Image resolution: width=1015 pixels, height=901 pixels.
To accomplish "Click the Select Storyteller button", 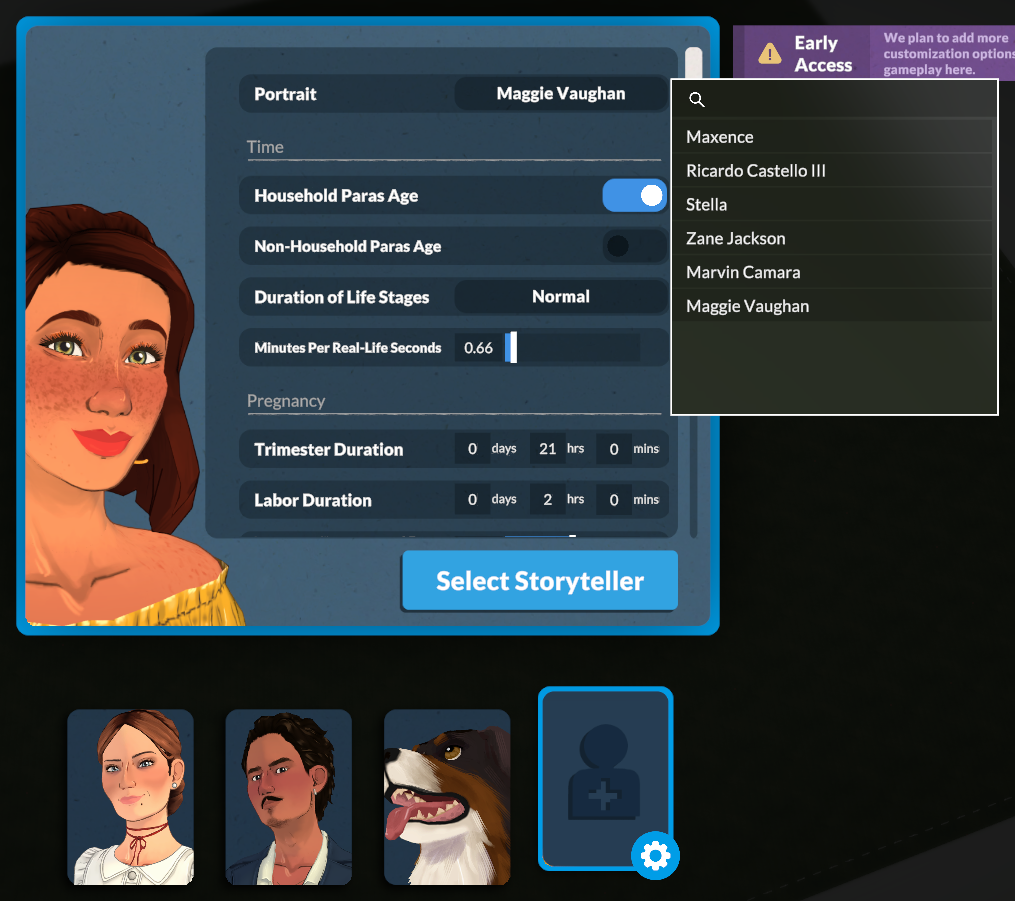I will pos(540,581).
